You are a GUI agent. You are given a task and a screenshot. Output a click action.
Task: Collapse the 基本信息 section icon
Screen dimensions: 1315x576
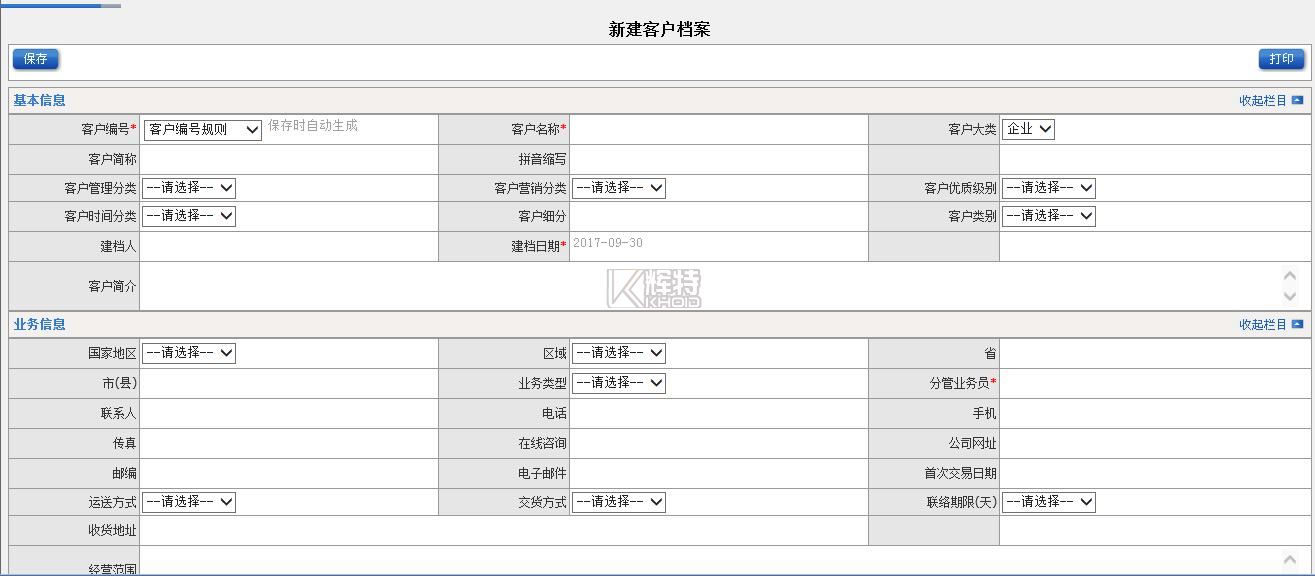(1297, 100)
